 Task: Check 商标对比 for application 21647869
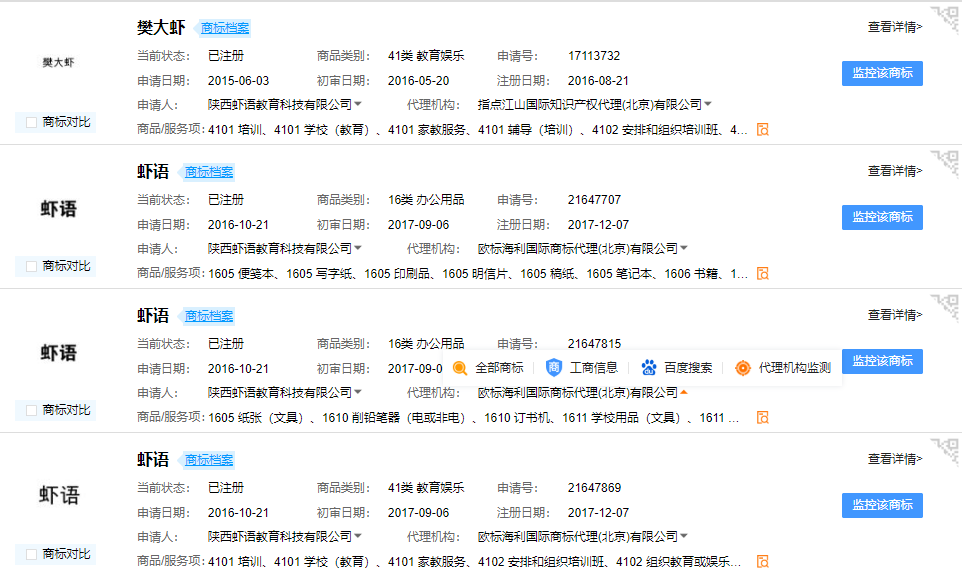(x=31, y=554)
